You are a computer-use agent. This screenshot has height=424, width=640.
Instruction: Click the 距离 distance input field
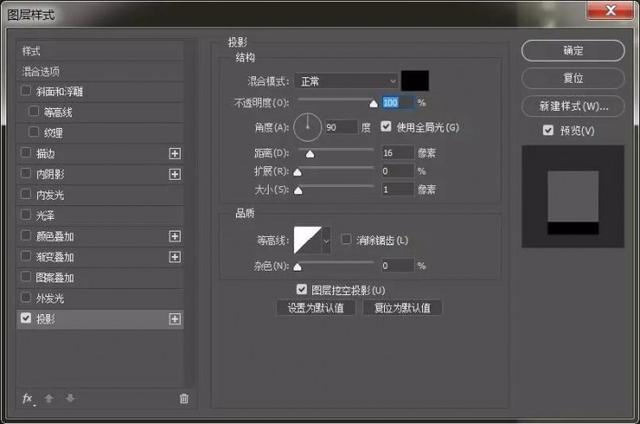click(x=396, y=152)
